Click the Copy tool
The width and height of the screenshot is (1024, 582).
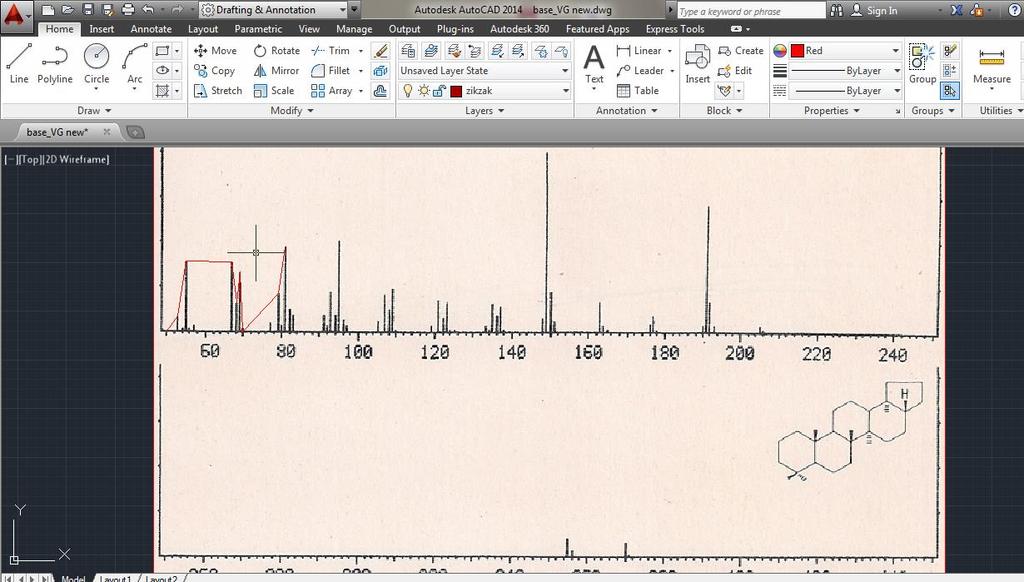coord(214,71)
